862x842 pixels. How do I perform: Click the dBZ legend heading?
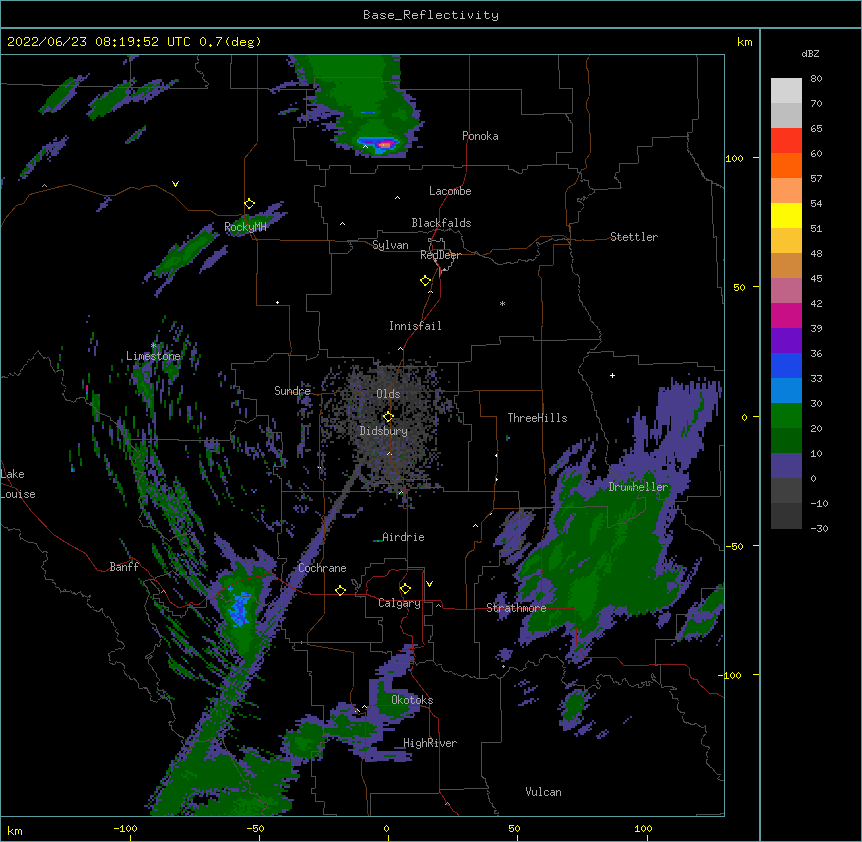(x=810, y=54)
